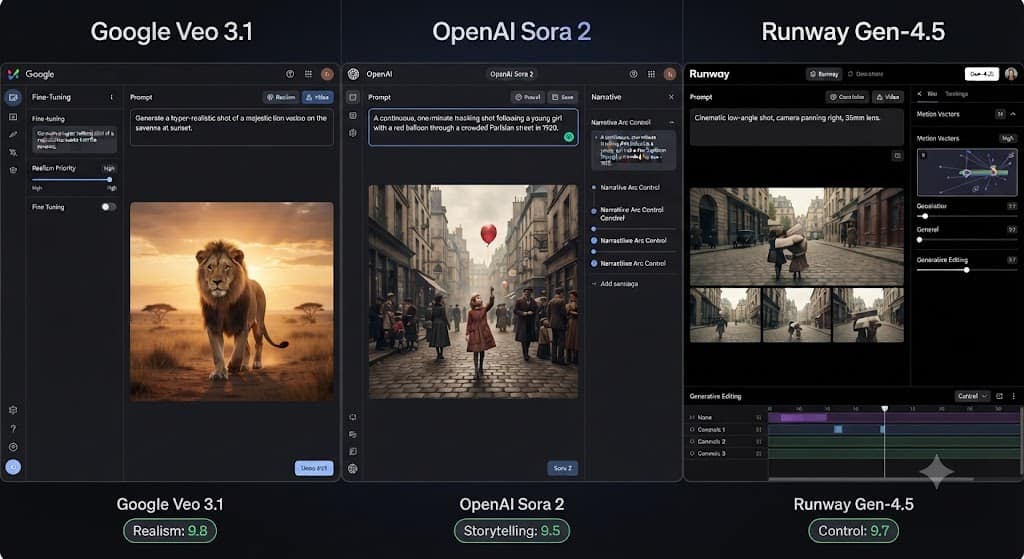Open the help icon in OpenAI header
This screenshot has width=1024, height=559.
[x=633, y=74]
